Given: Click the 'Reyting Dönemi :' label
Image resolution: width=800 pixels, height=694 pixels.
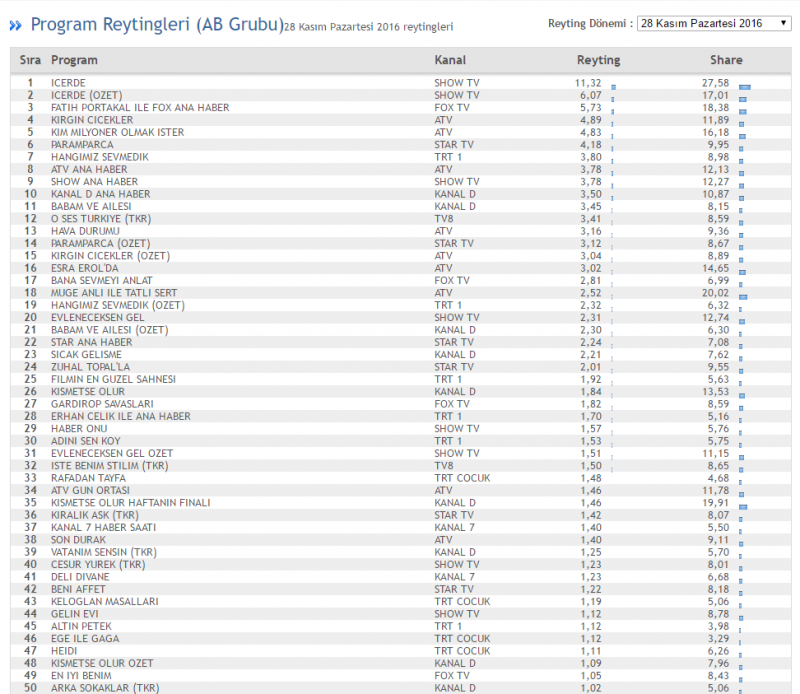Looking at the screenshot, I should [x=590, y=23].
